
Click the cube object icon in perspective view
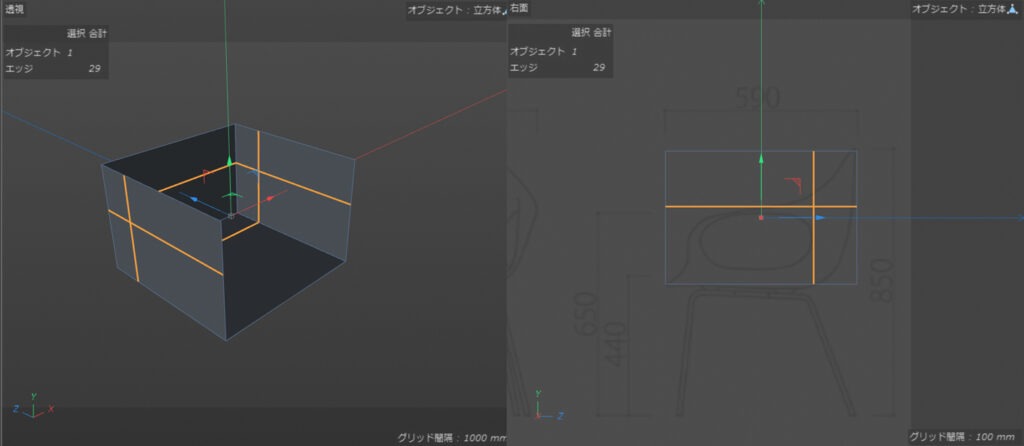[x=503, y=10]
